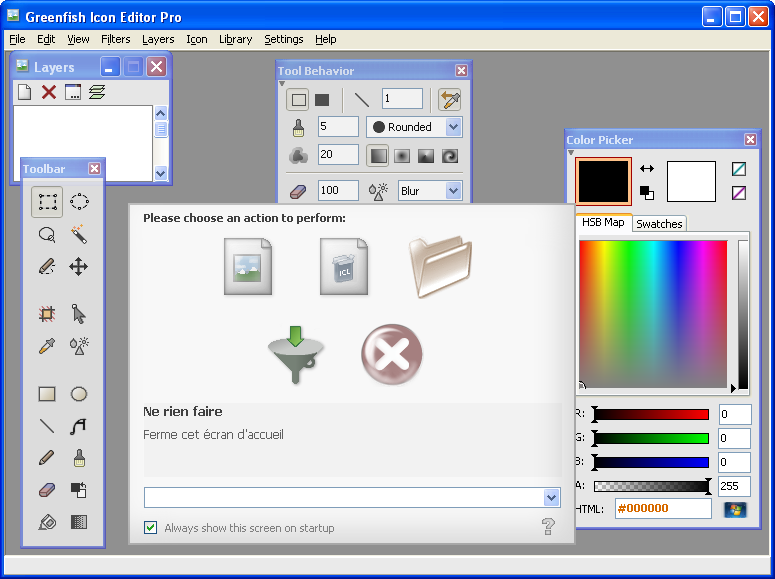The width and height of the screenshot is (775, 579).
Task: Click the eraser alpha field showing 100
Action: tap(338, 190)
